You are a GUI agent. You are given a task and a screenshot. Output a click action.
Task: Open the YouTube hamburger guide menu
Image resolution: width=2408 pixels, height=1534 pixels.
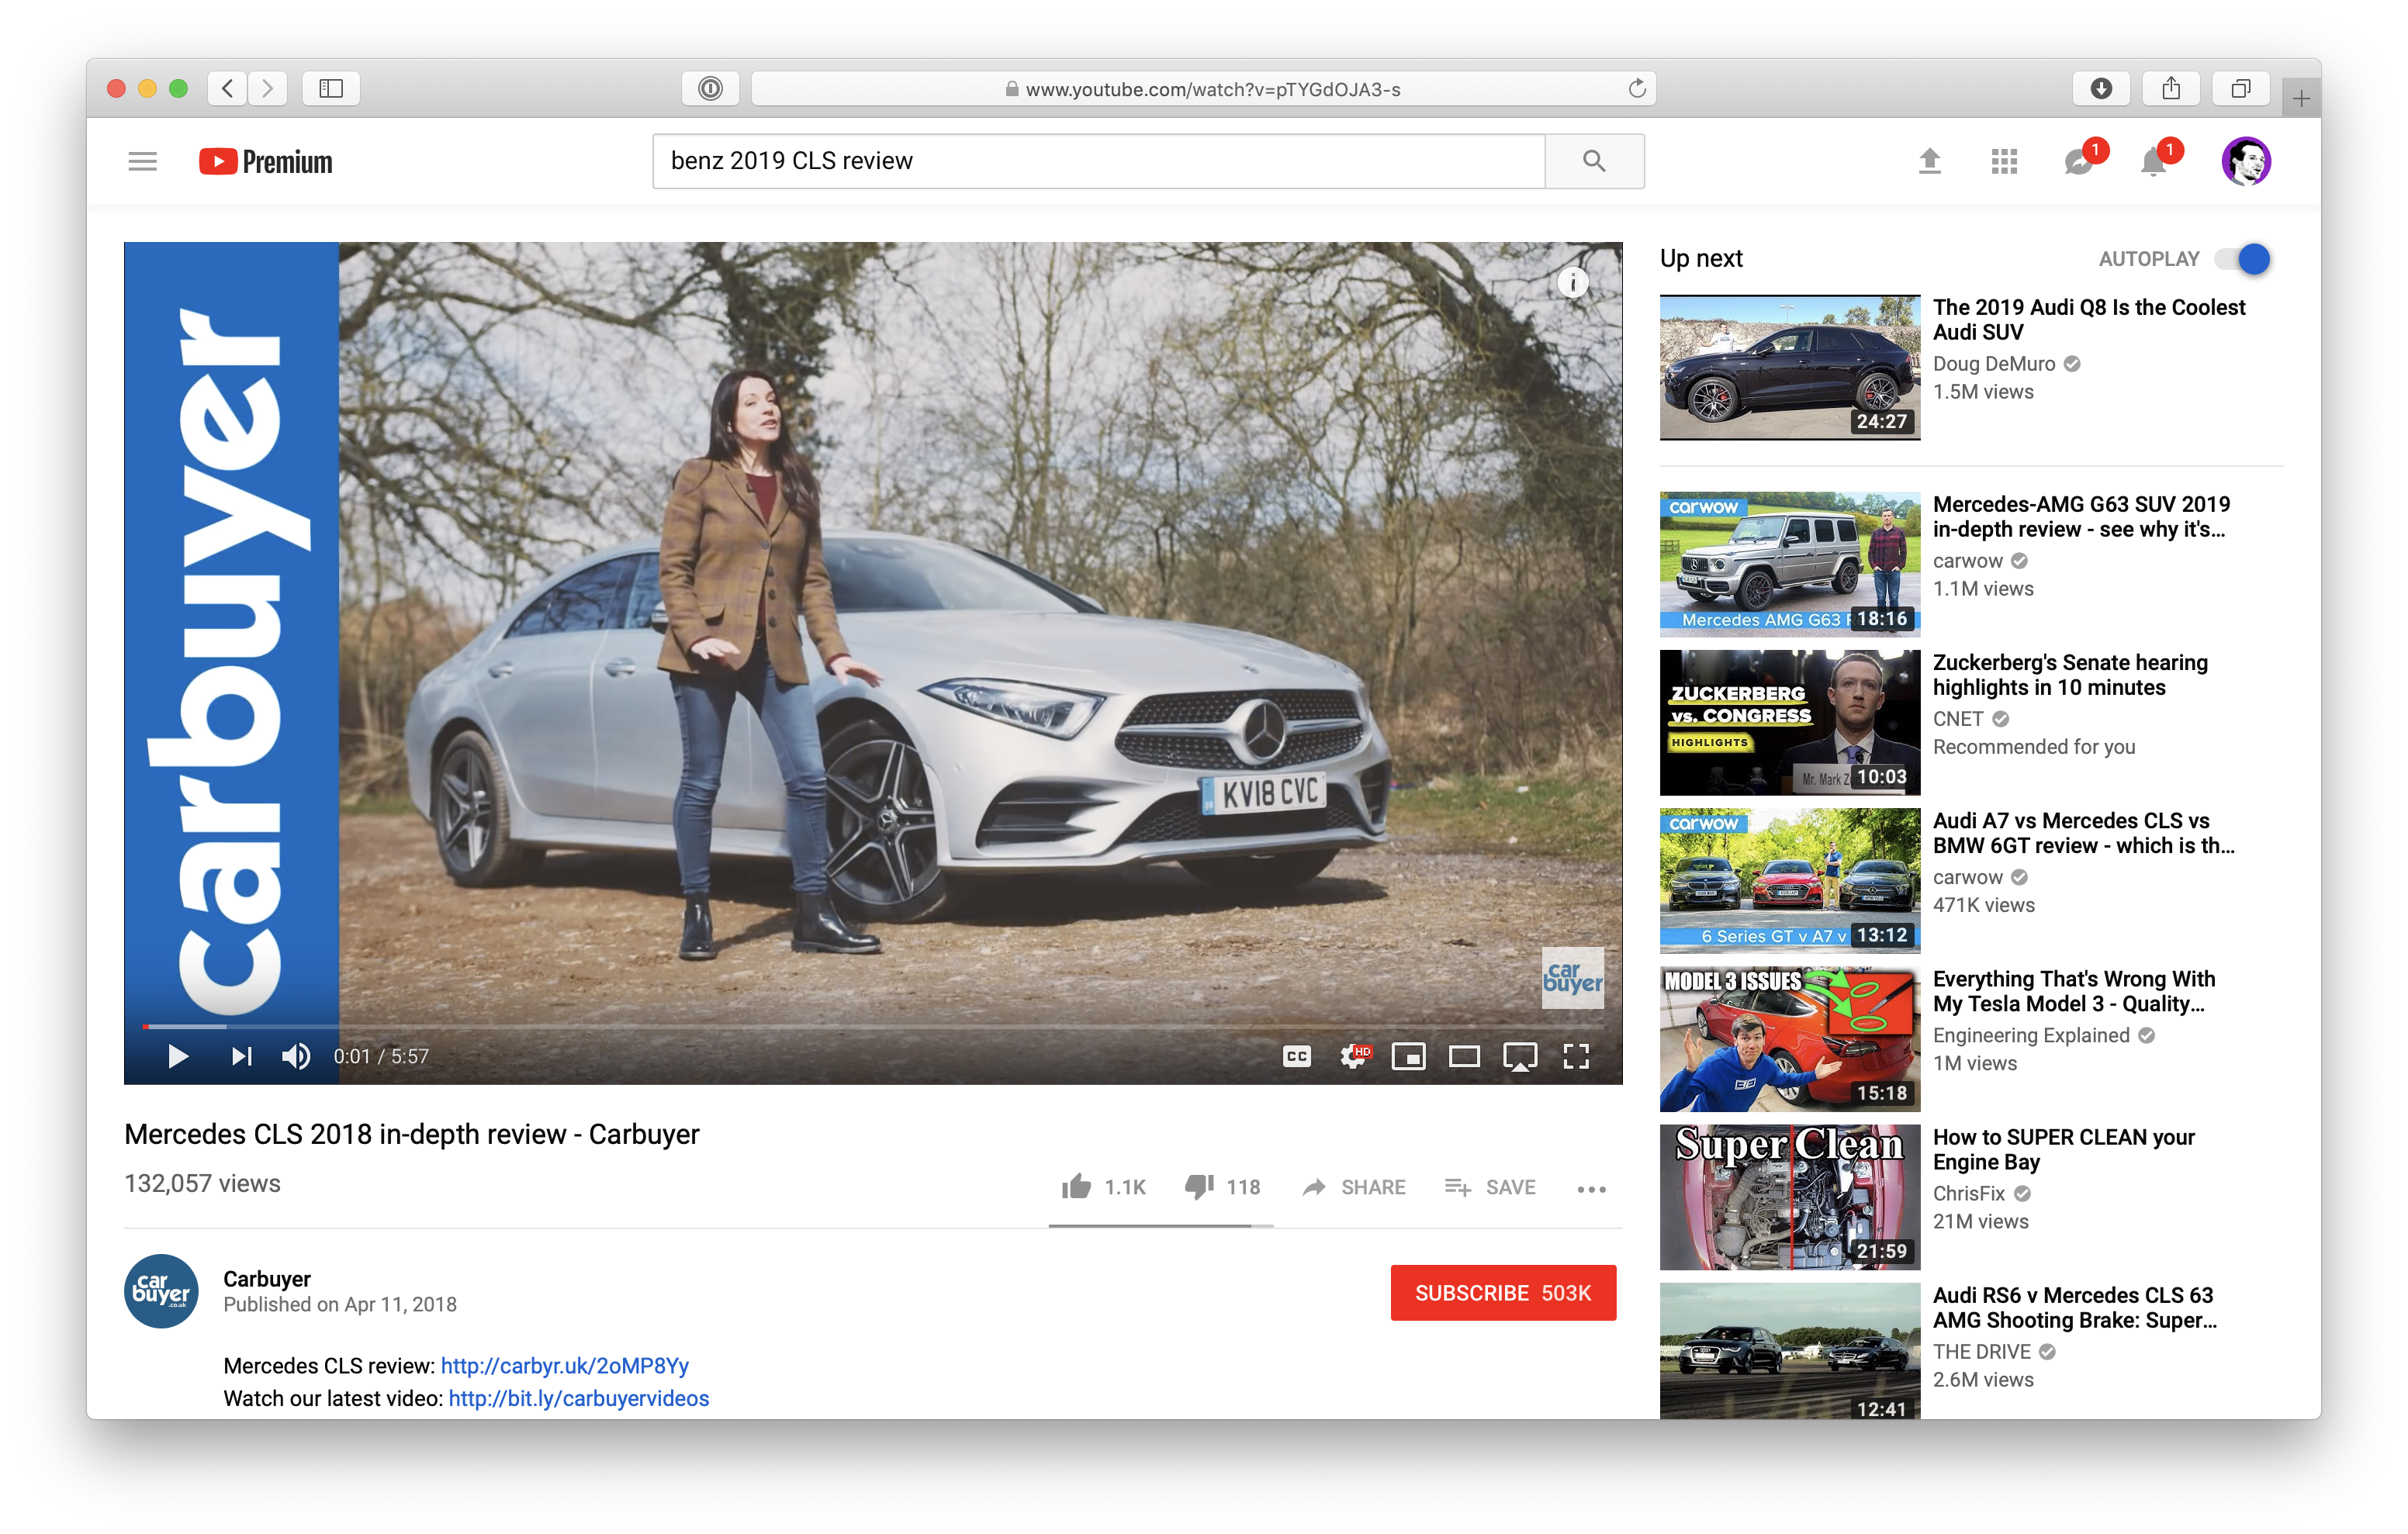(143, 161)
